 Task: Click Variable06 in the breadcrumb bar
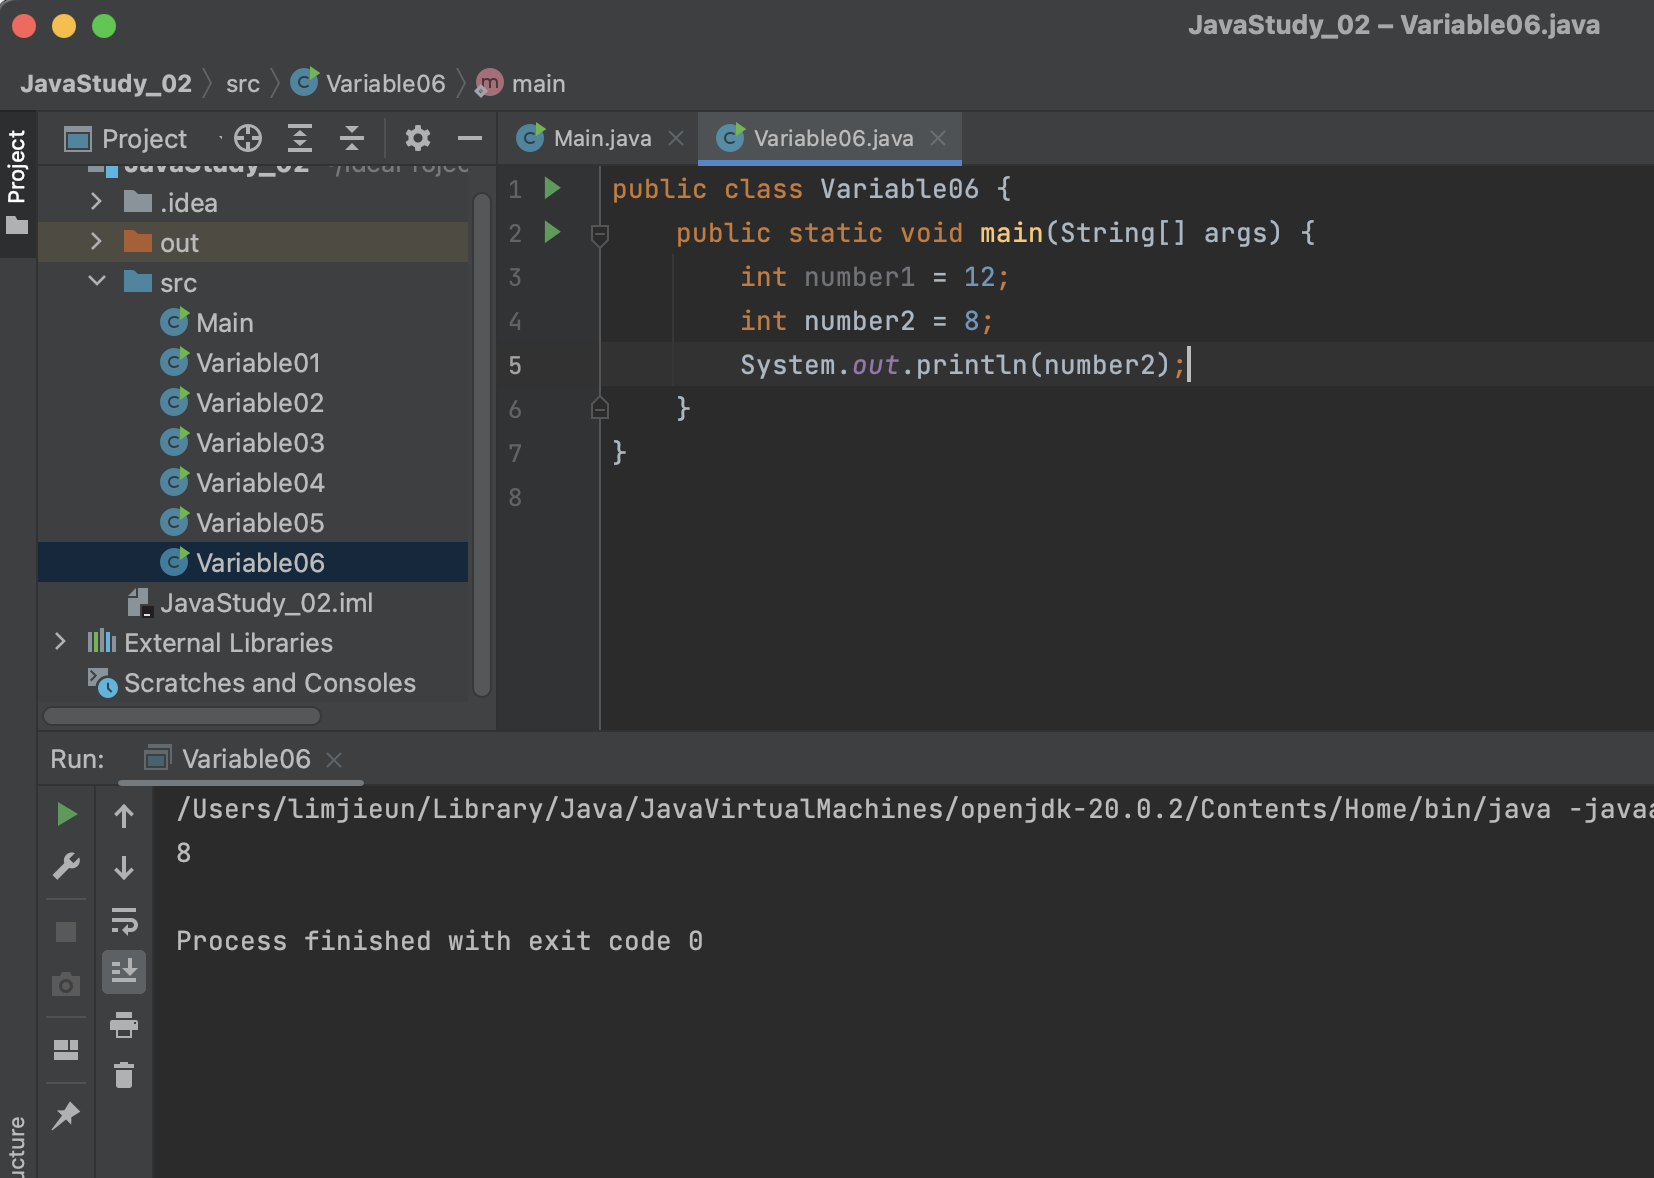tap(385, 83)
